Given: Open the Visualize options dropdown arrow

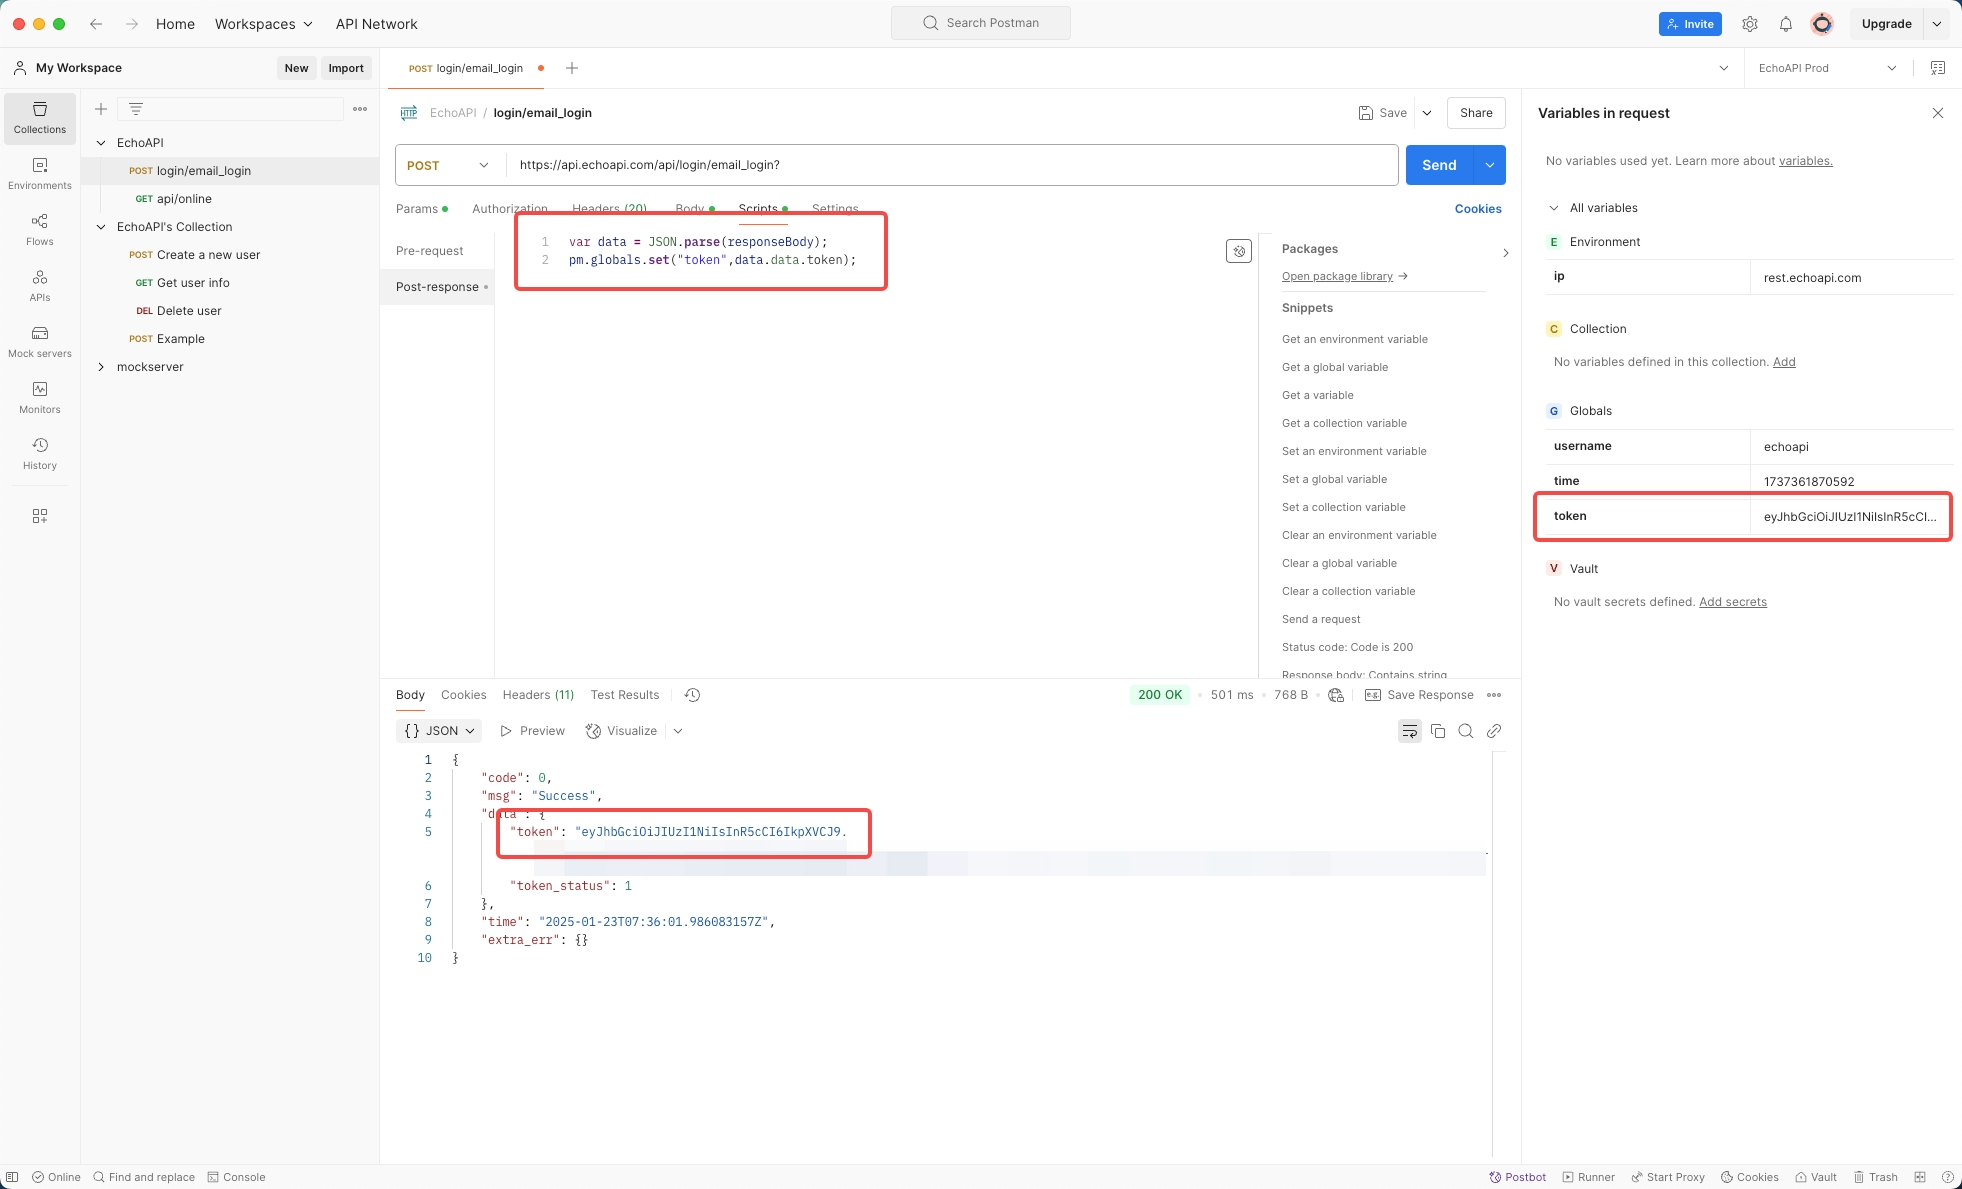Looking at the screenshot, I should (x=678, y=731).
